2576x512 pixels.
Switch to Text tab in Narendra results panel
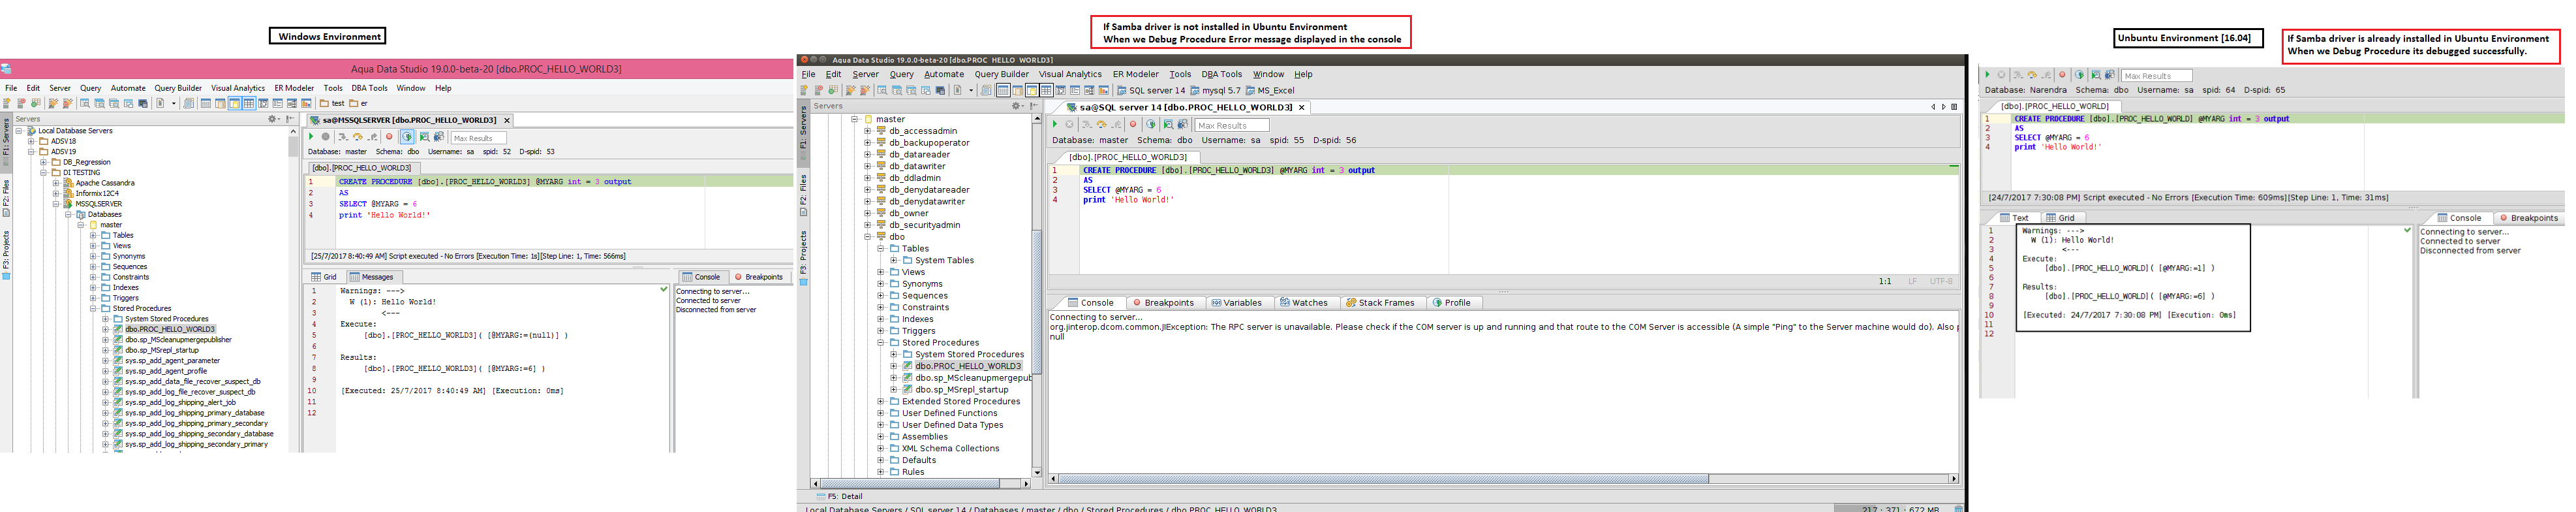[x=2013, y=218]
